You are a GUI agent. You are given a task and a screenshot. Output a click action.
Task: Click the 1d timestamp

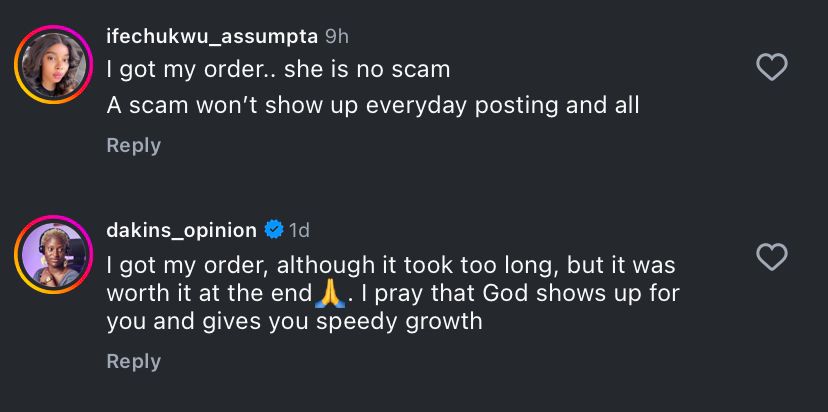point(299,230)
